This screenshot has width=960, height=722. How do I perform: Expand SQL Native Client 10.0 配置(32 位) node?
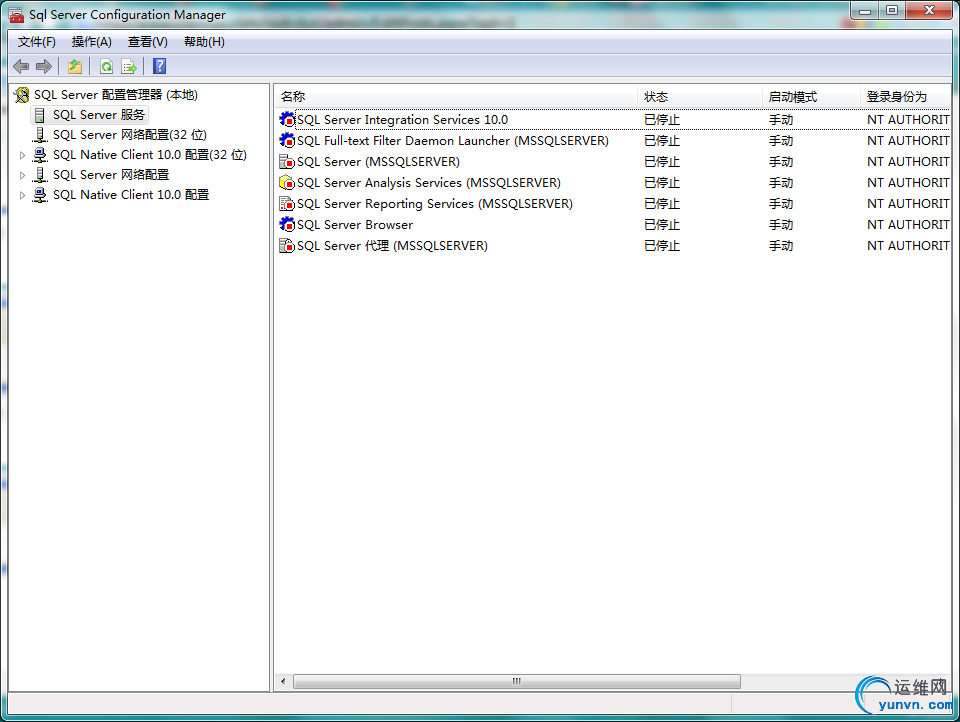pos(22,156)
